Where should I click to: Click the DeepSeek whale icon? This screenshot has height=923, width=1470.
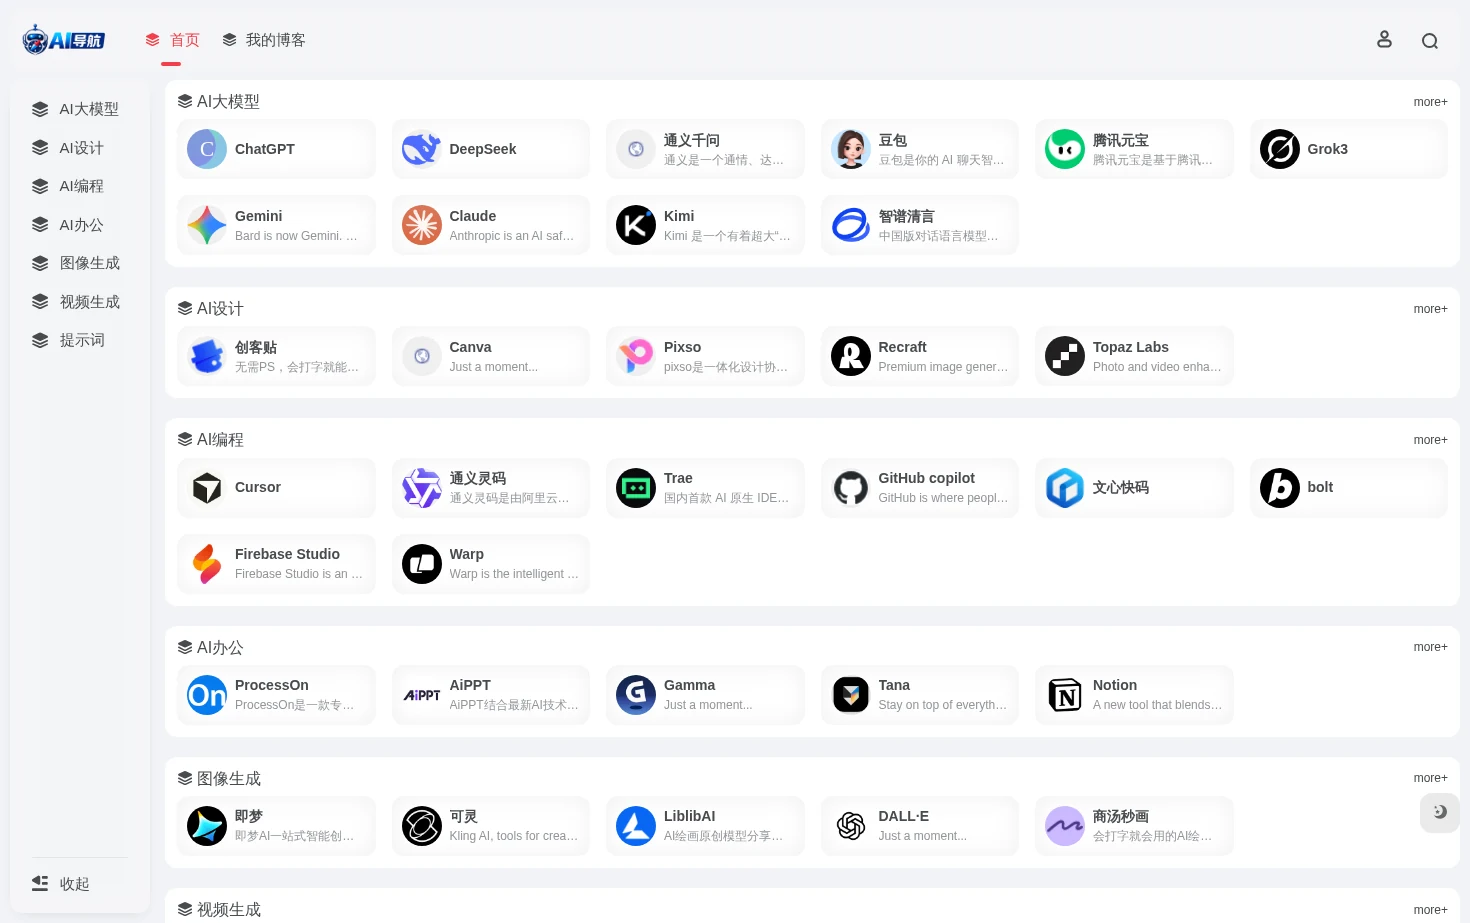422,149
